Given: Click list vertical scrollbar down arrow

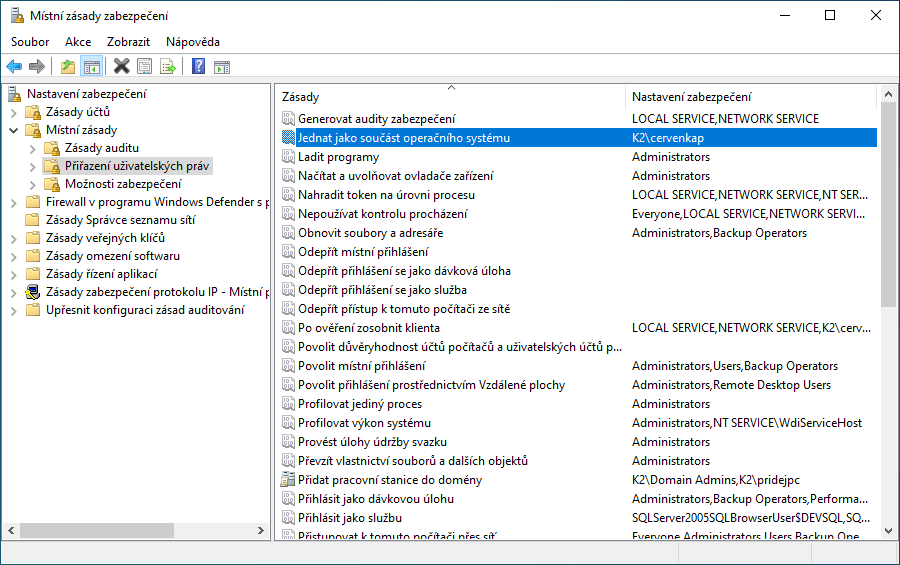Looking at the screenshot, I should 887,531.
